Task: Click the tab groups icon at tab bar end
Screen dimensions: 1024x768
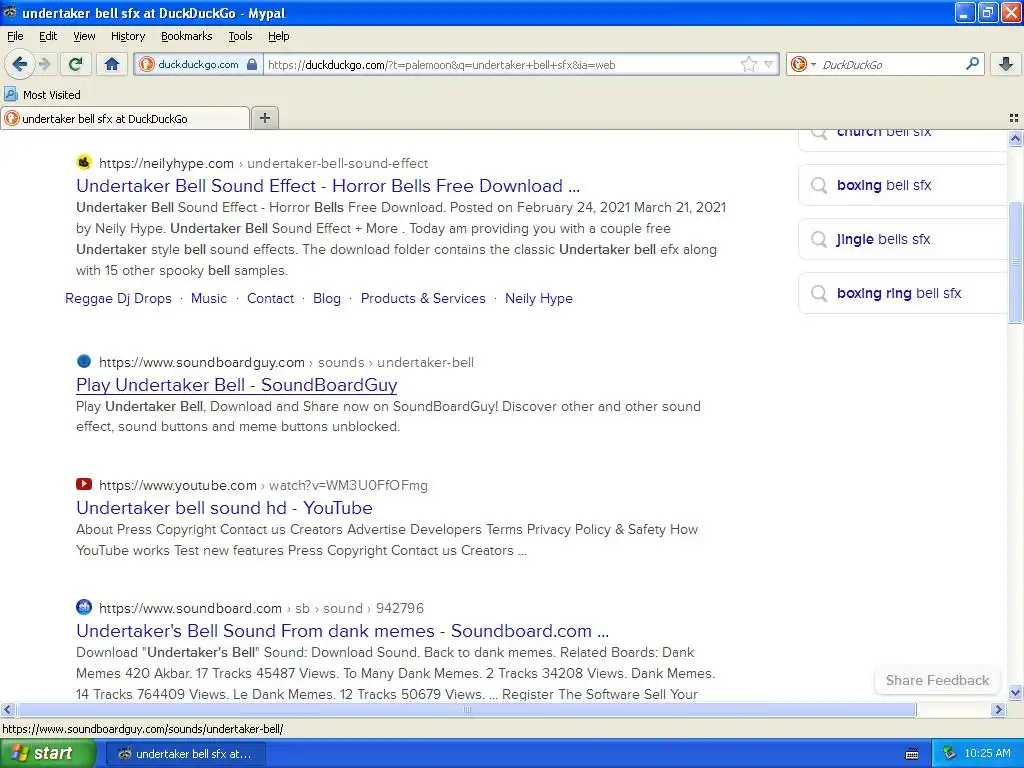Action: click(1014, 118)
